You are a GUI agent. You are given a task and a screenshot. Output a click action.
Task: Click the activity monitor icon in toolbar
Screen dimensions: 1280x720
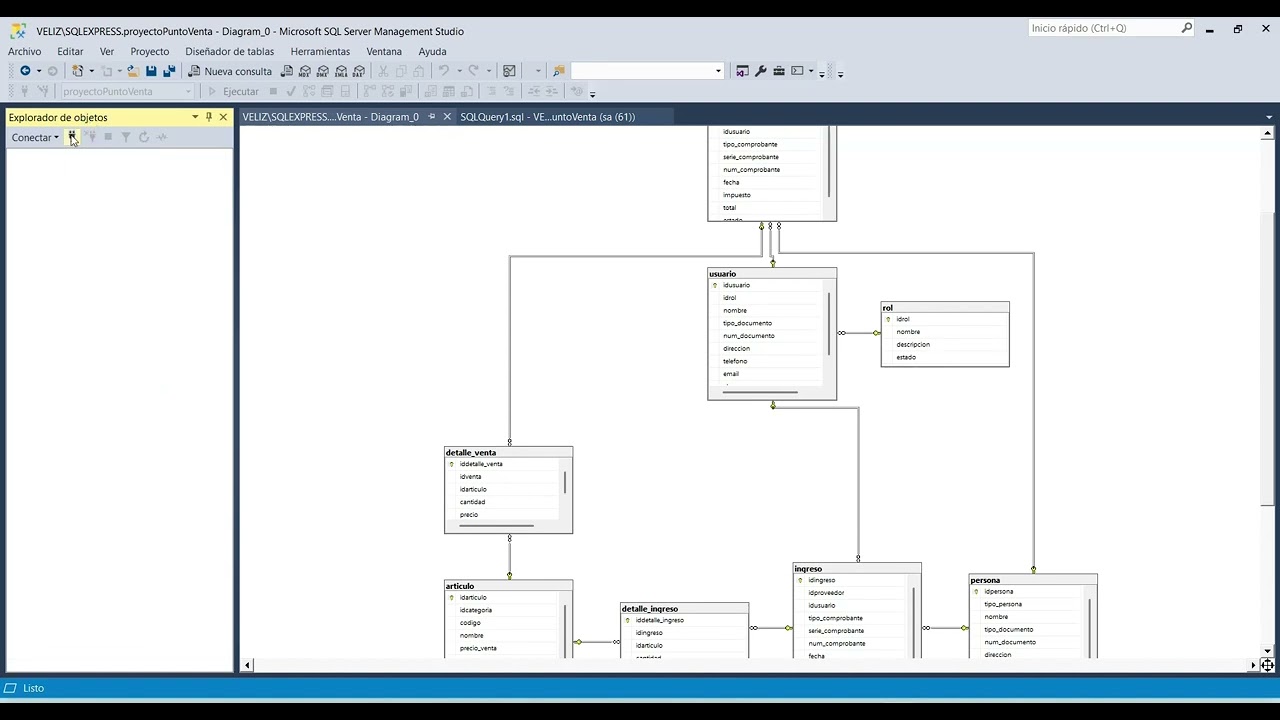(x=509, y=71)
